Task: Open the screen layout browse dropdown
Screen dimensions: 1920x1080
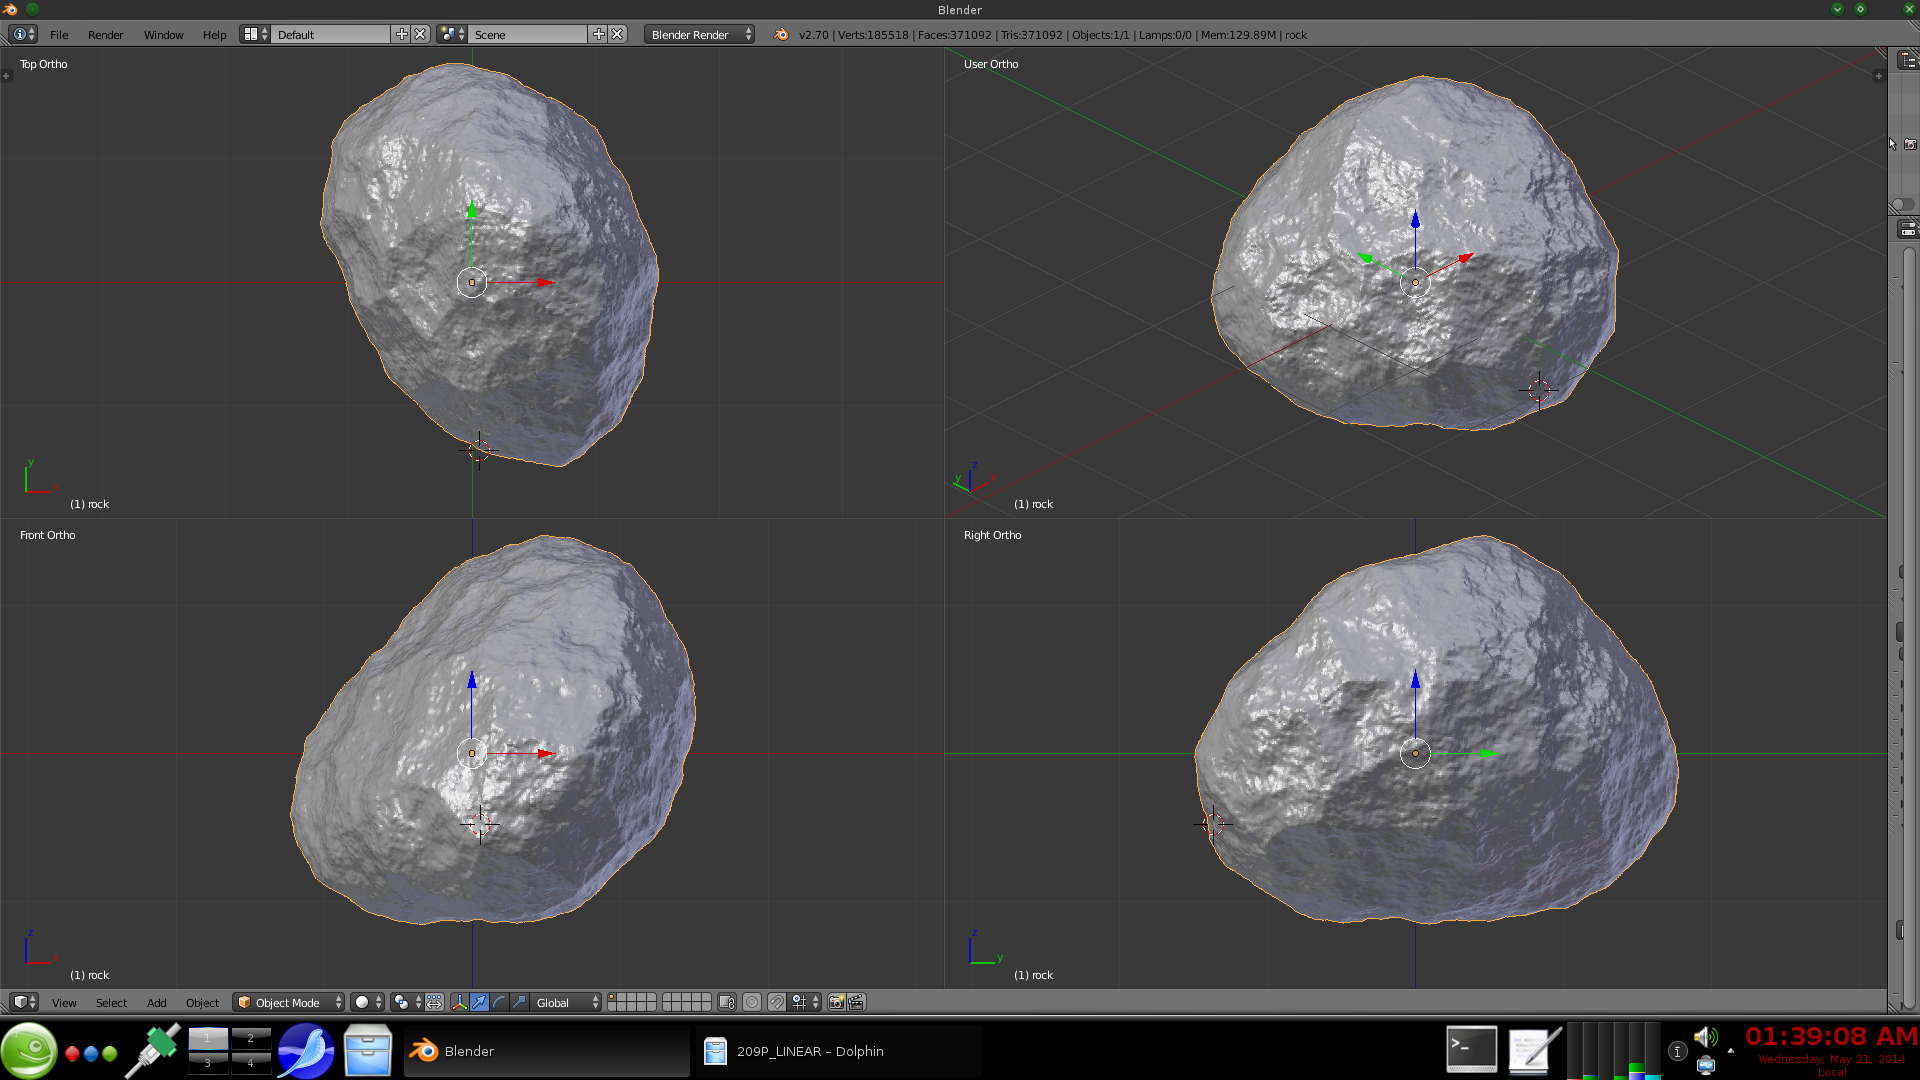Action: (255, 34)
